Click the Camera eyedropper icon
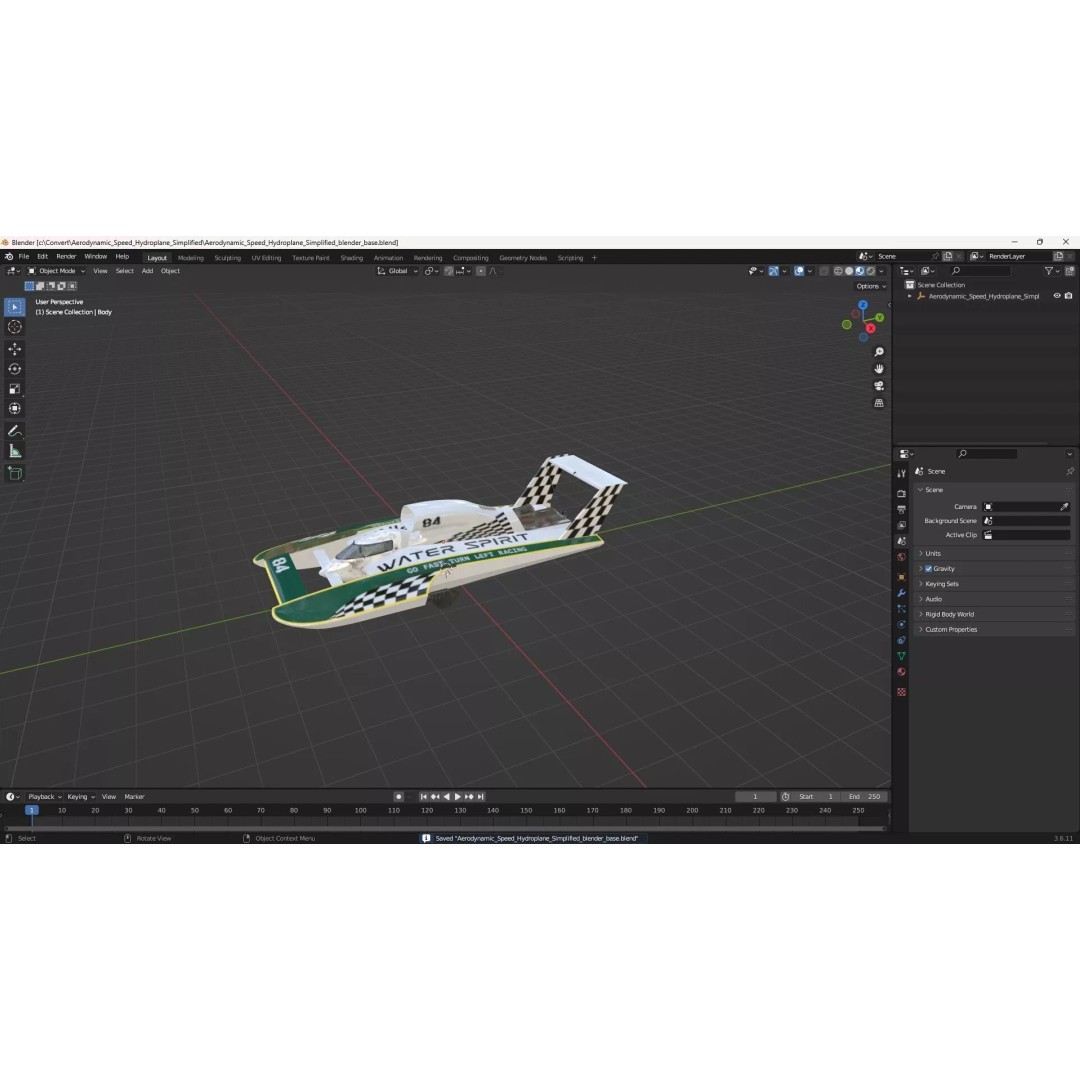The height and width of the screenshot is (1080, 1080). coord(1064,506)
